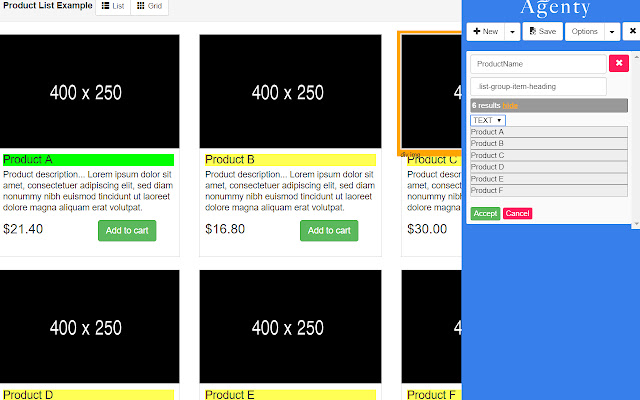
Task: Close the Agenty panel with X
Action: (632, 31)
